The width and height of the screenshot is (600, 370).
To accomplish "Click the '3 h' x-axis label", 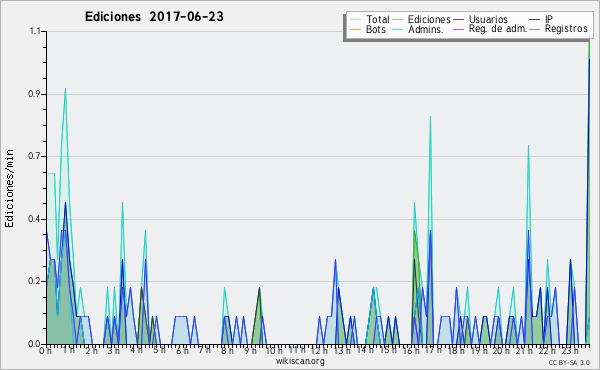I will pyautogui.click(x=113, y=351).
